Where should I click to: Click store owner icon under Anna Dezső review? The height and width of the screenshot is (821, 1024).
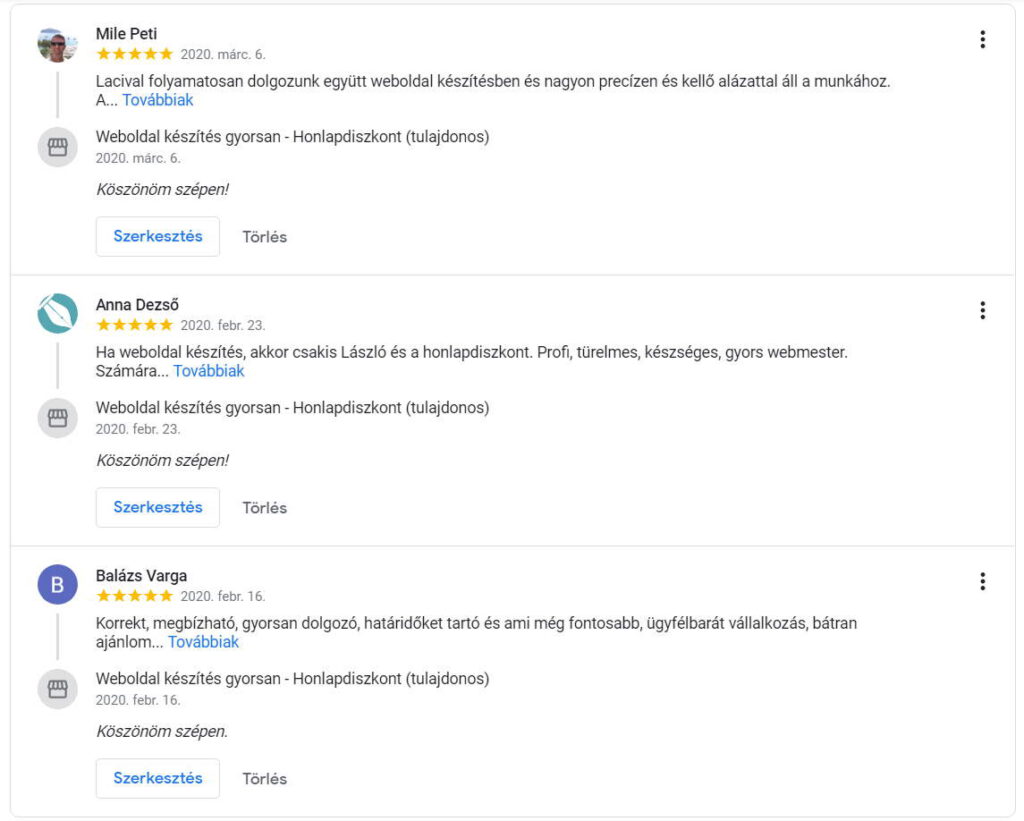(57, 418)
